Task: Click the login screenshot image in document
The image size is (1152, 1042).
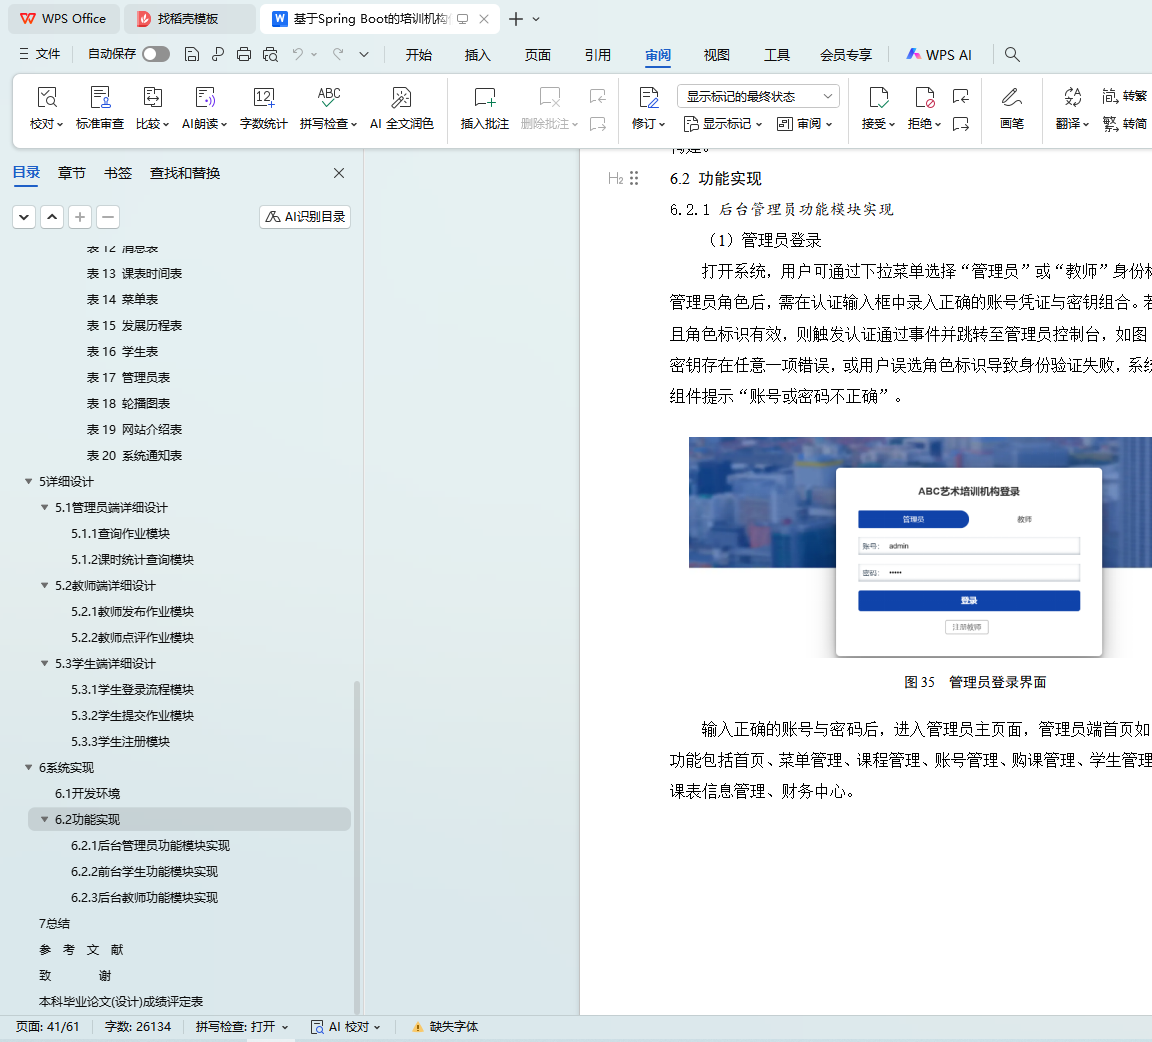Action: tap(920, 546)
